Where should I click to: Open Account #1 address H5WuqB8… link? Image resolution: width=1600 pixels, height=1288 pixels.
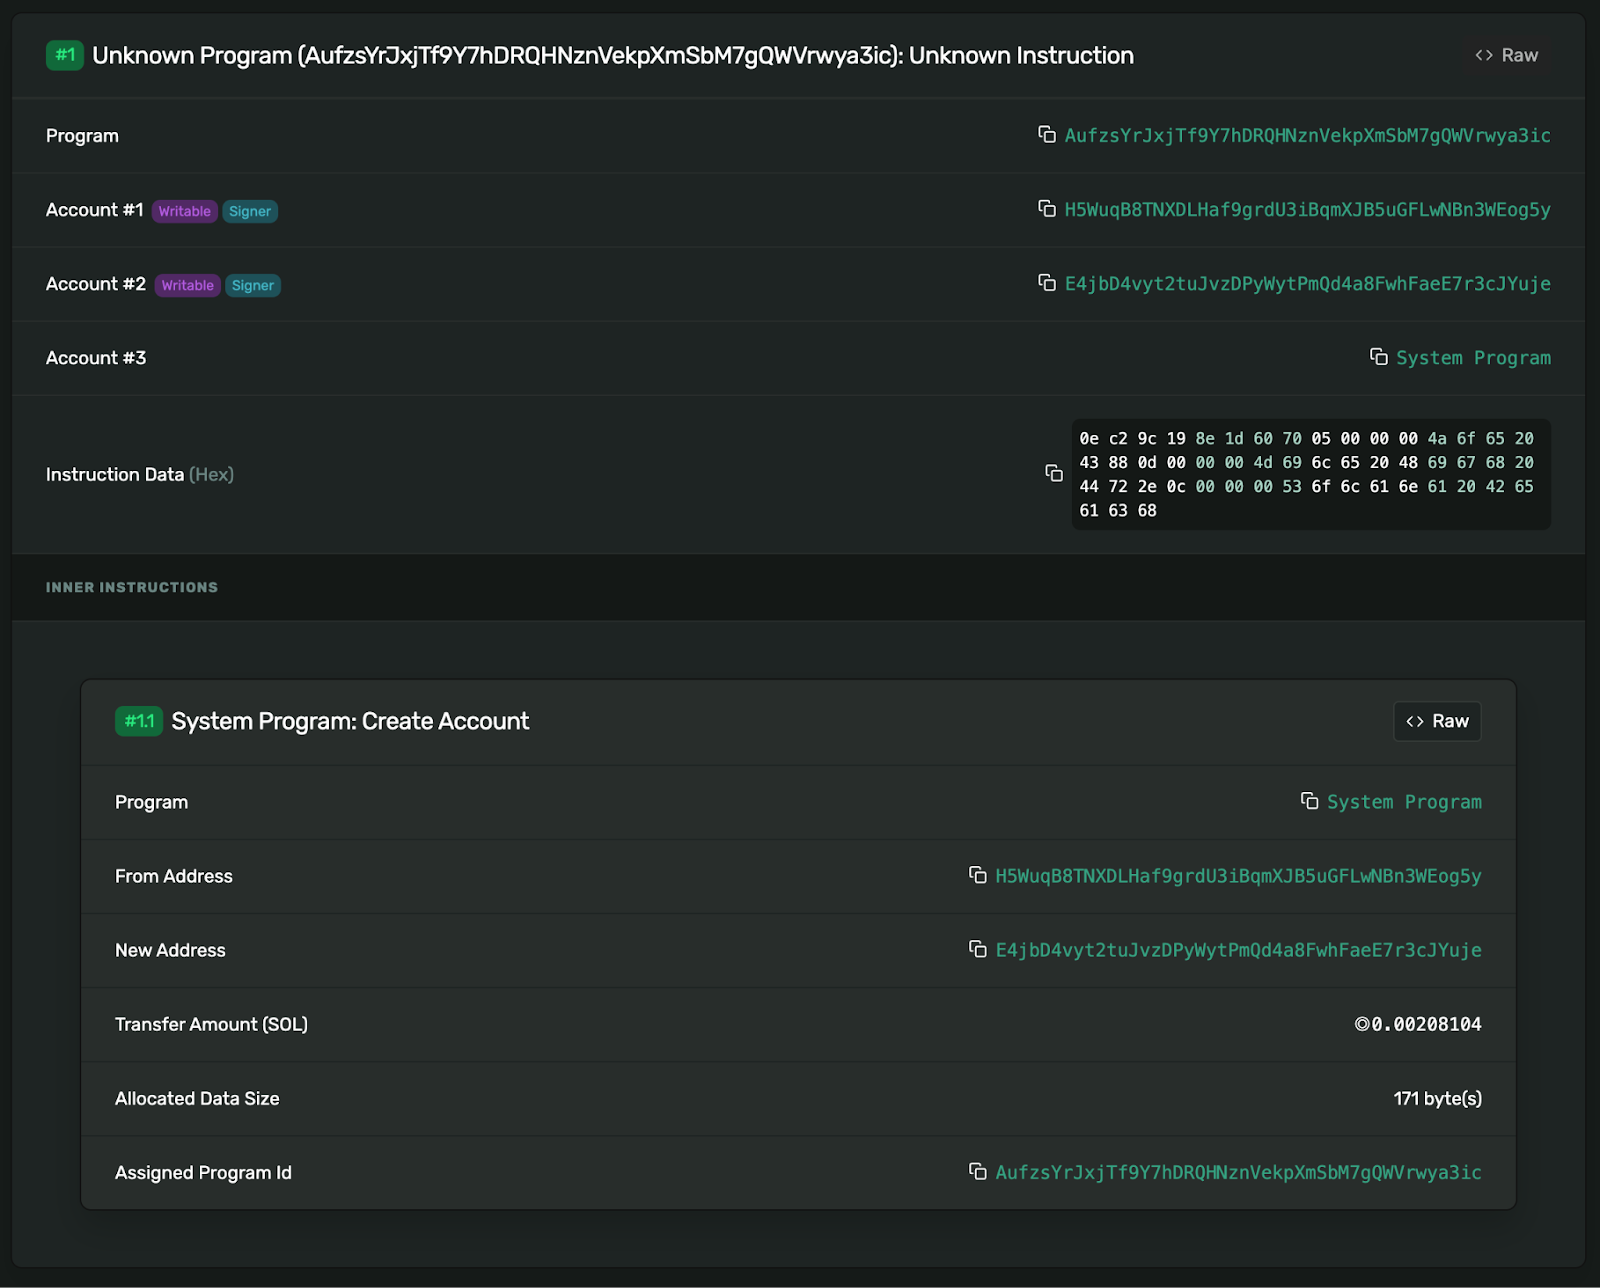(1307, 210)
